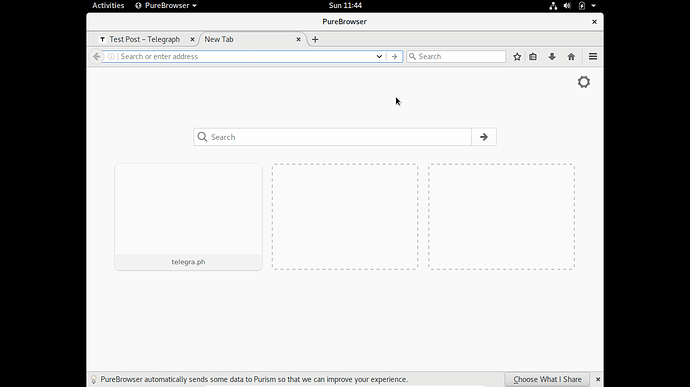Go to the Home page icon
Viewport: 690px width, 387px height.
click(x=571, y=56)
